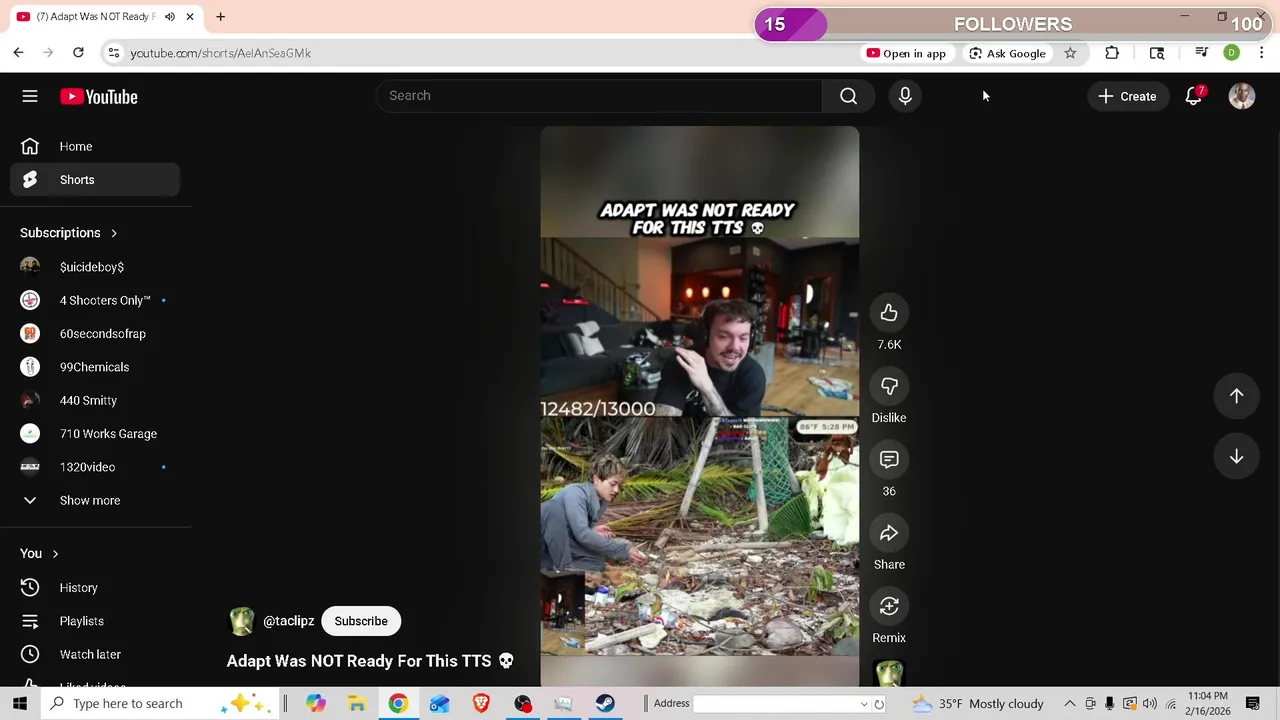This screenshot has height=720, width=1280.
Task: Click the Shorts video player
Action: pyautogui.click(x=699, y=406)
